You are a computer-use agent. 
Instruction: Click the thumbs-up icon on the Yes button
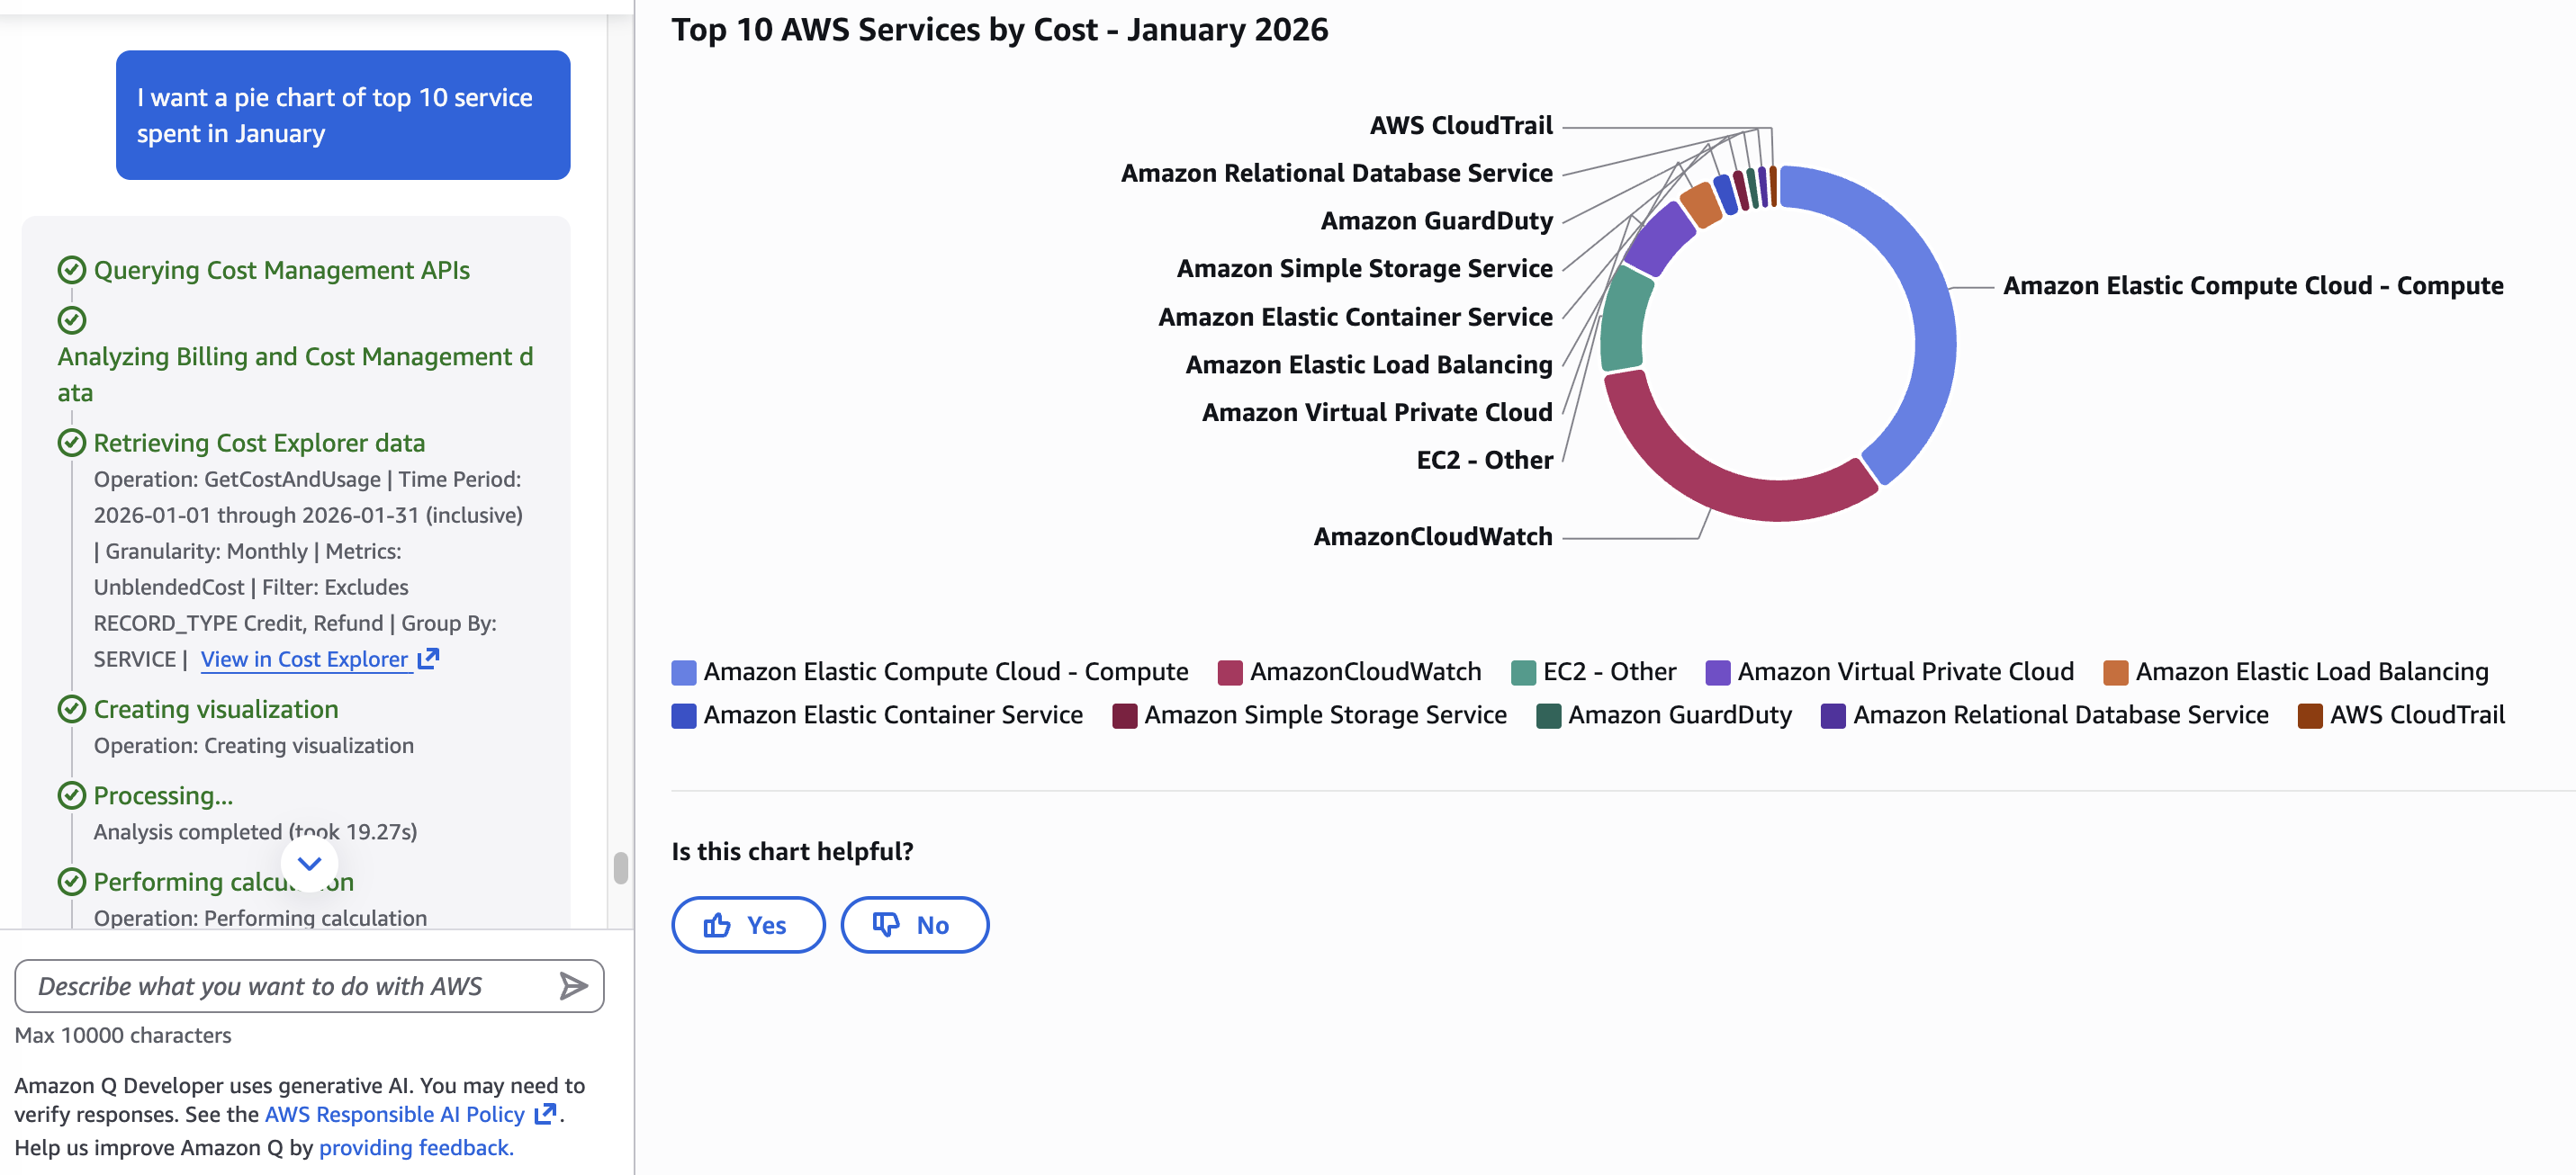[x=719, y=925]
